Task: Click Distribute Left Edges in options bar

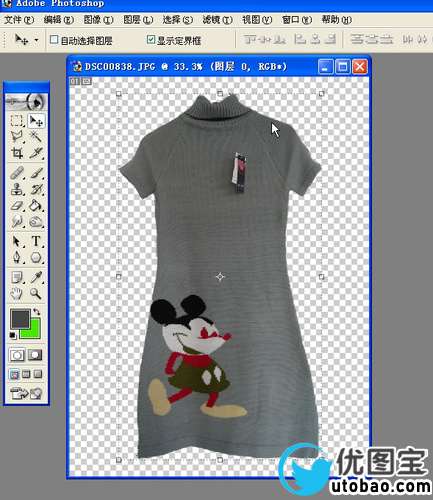Action: 407,40
